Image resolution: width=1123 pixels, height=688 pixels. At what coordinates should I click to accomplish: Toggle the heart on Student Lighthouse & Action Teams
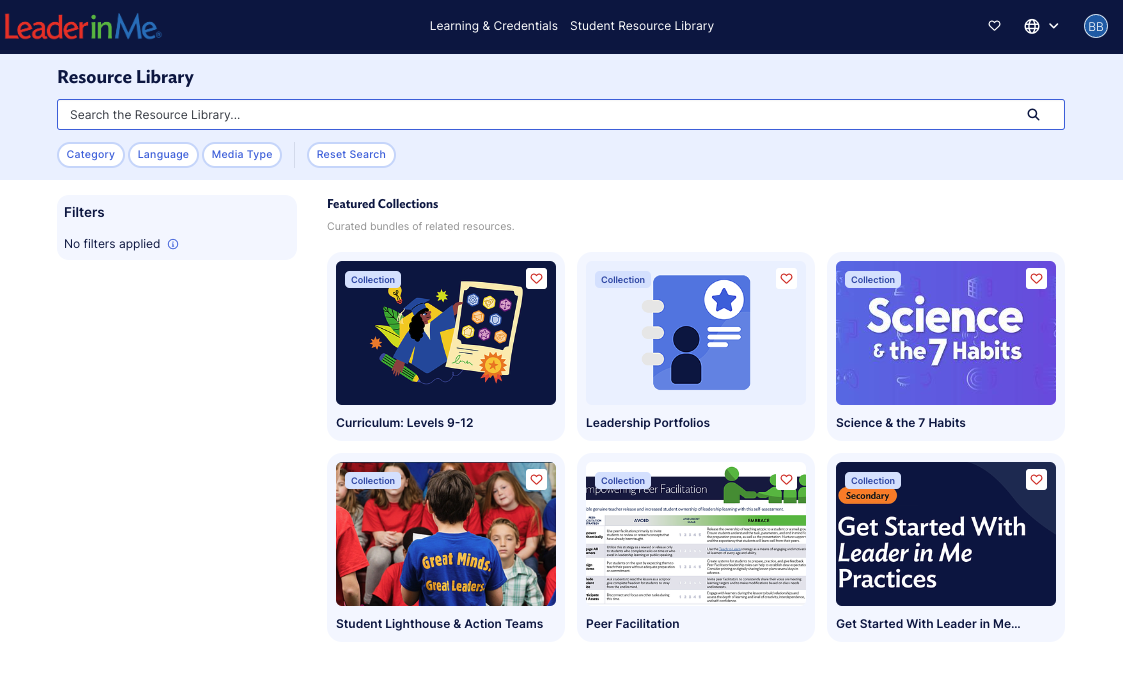coord(536,479)
